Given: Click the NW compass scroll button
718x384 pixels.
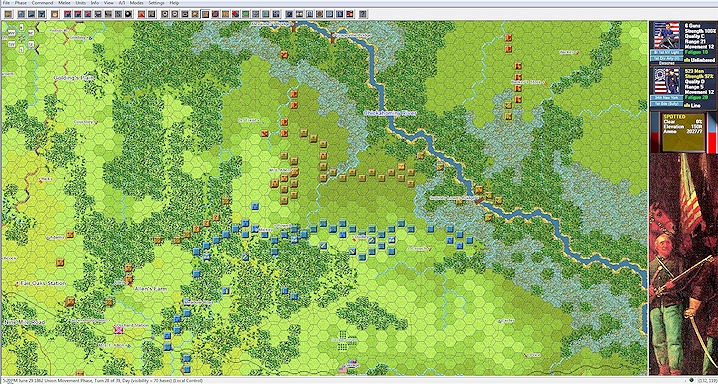Looking at the screenshot, I should click(x=11, y=33).
